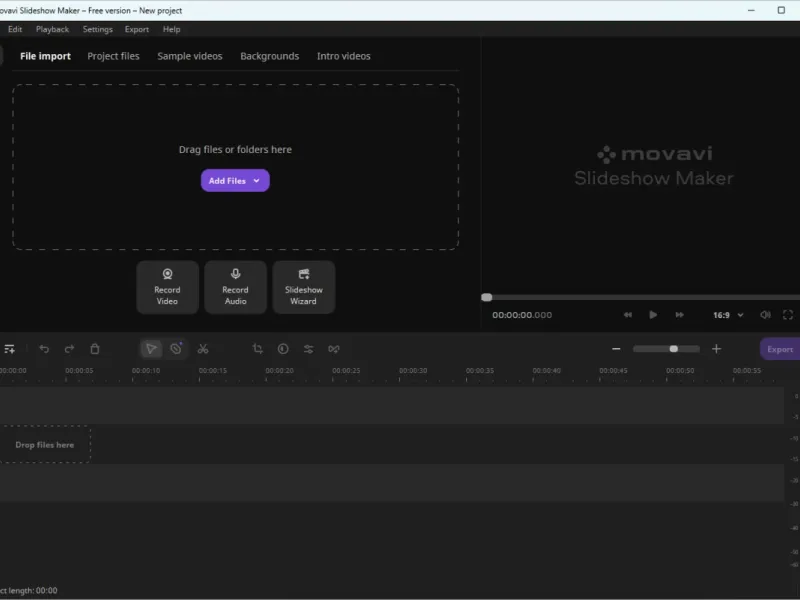
Task: Click the preview playback position slider handle
Action: click(x=487, y=297)
